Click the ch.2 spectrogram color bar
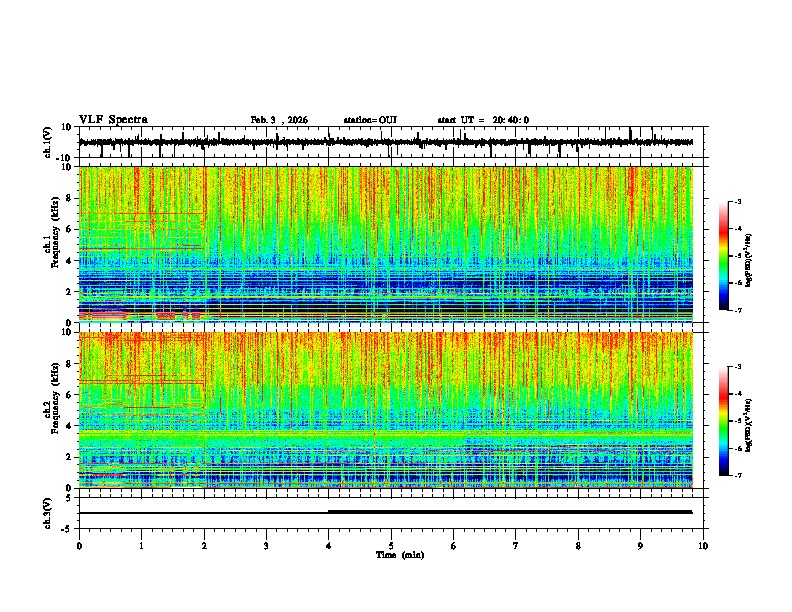792x612 pixels. (x=723, y=421)
